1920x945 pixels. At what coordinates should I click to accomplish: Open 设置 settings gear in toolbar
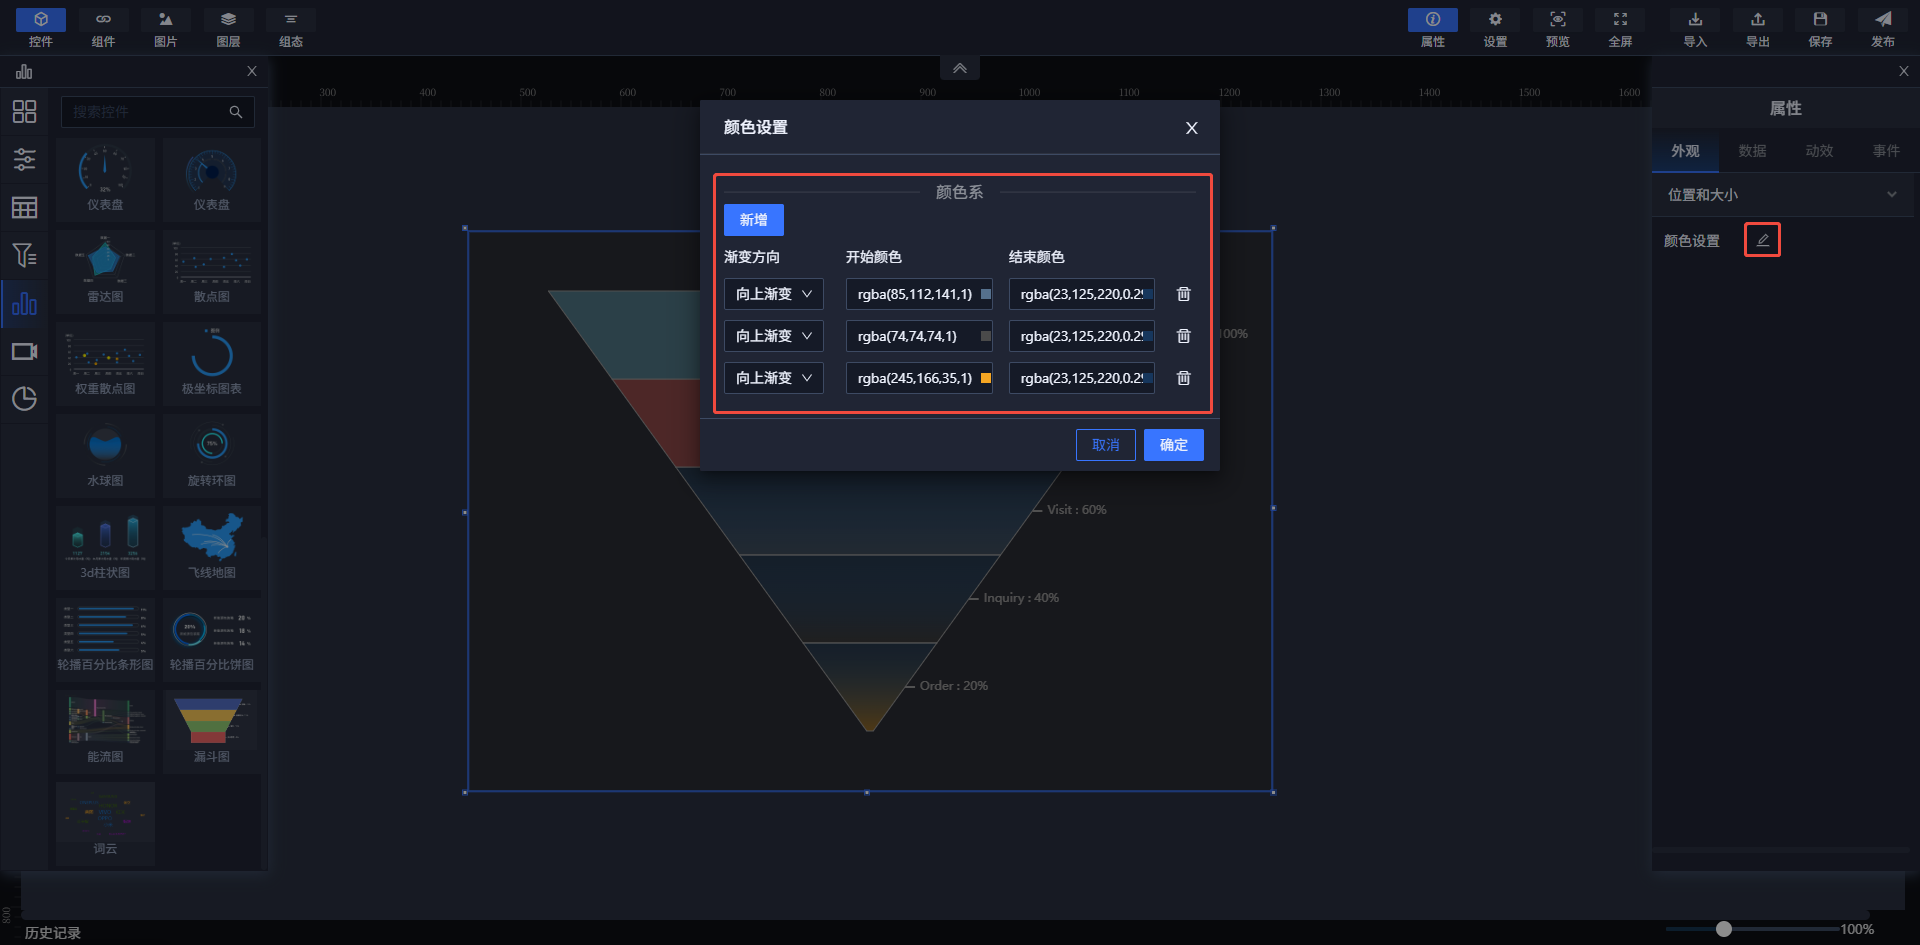coord(1495,28)
